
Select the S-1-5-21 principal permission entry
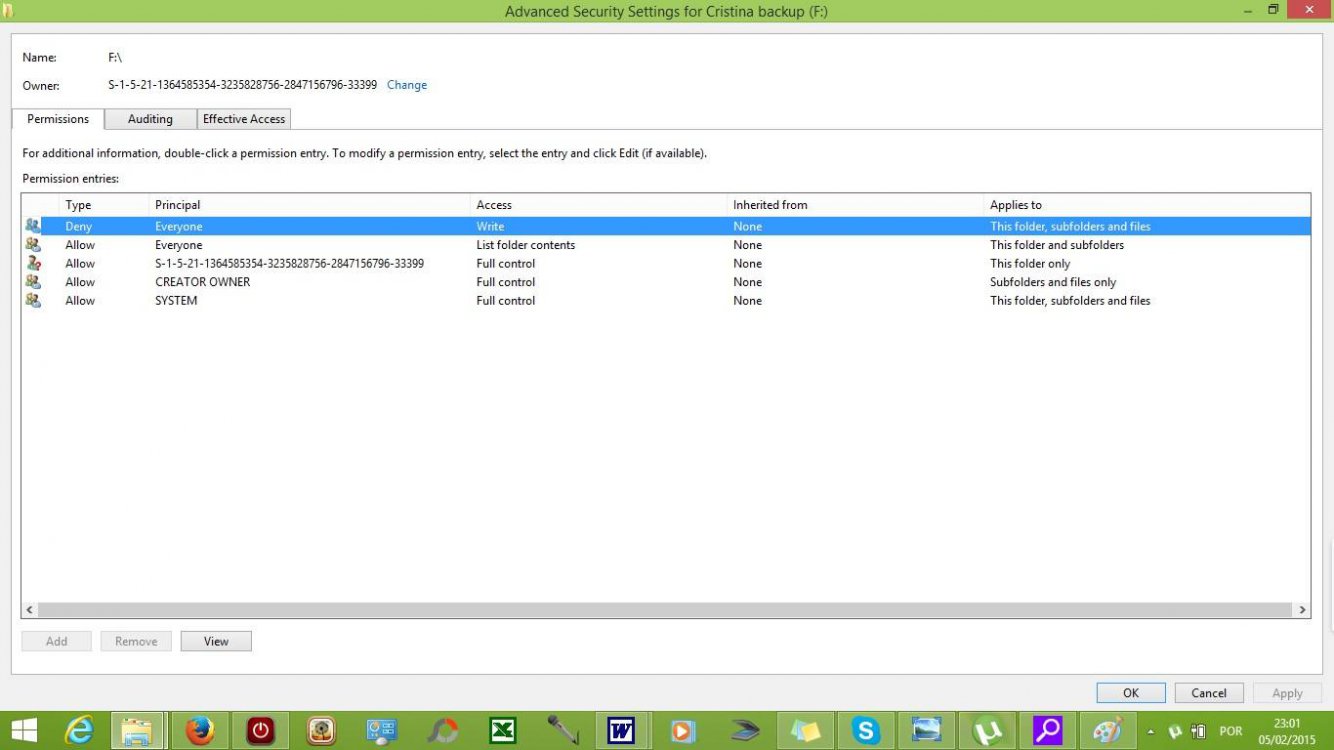[666, 263]
